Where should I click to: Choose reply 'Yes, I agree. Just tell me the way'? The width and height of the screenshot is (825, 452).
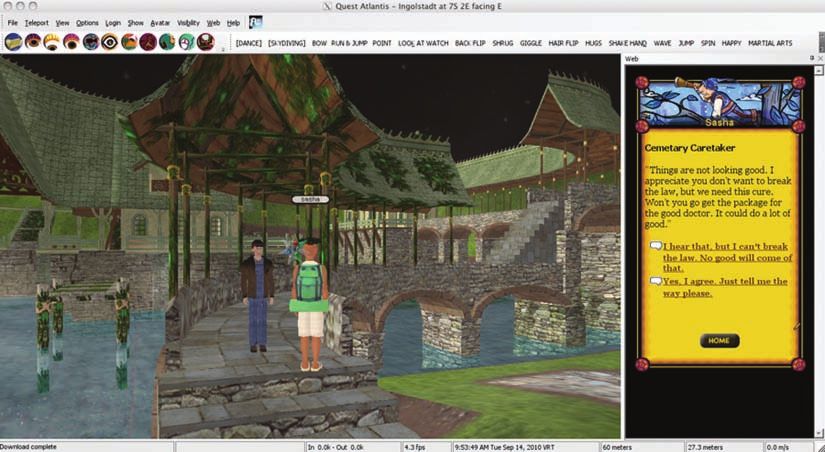725,287
